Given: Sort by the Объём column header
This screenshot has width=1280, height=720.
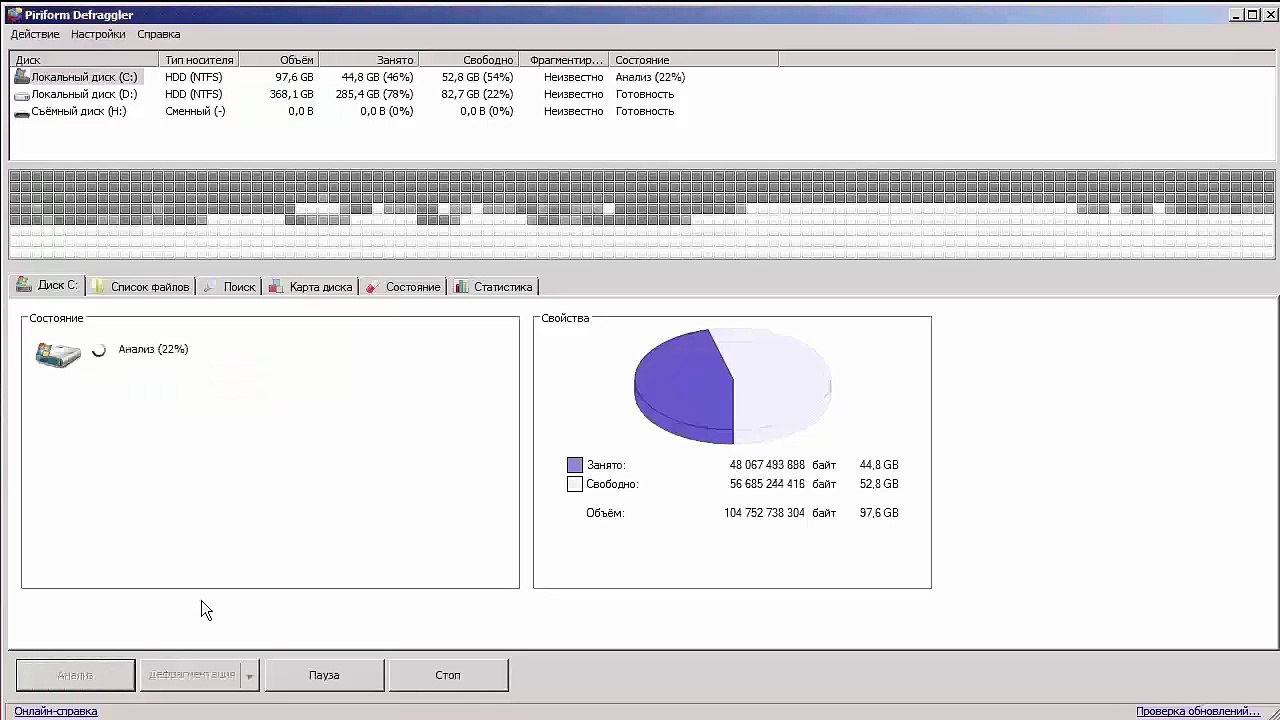Looking at the screenshot, I should [279, 60].
